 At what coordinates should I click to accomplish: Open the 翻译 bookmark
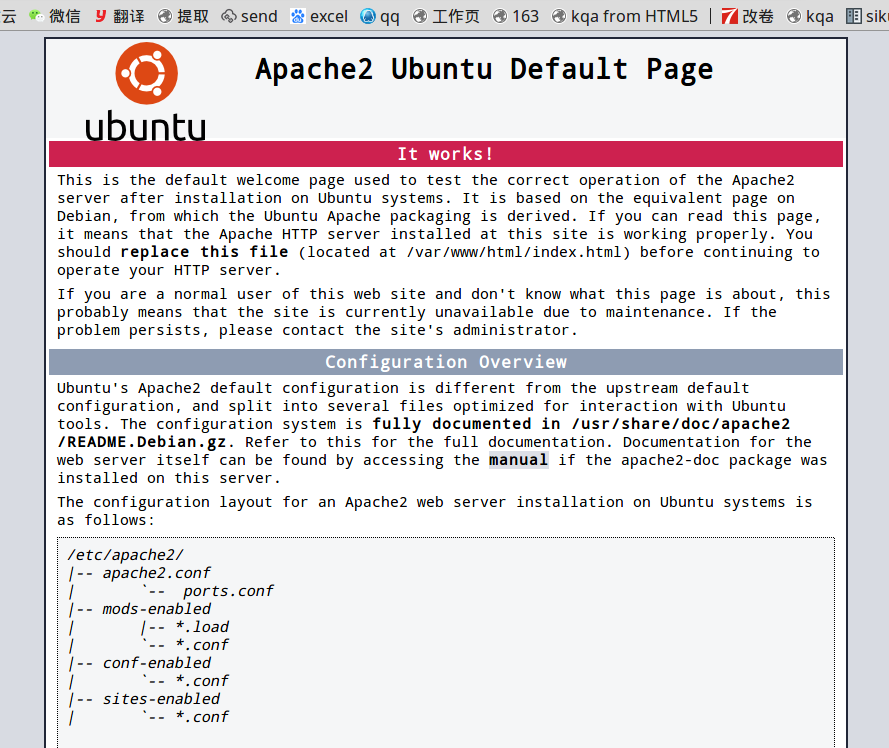coord(120,16)
